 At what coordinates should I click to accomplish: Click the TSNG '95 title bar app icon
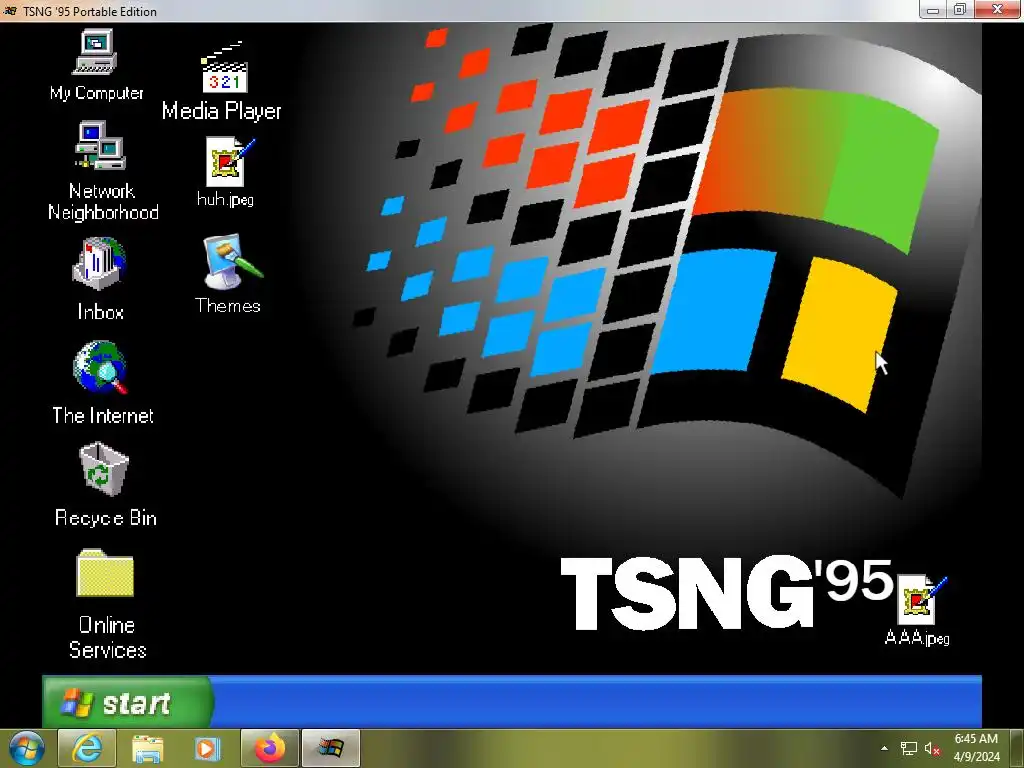click(10, 11)
